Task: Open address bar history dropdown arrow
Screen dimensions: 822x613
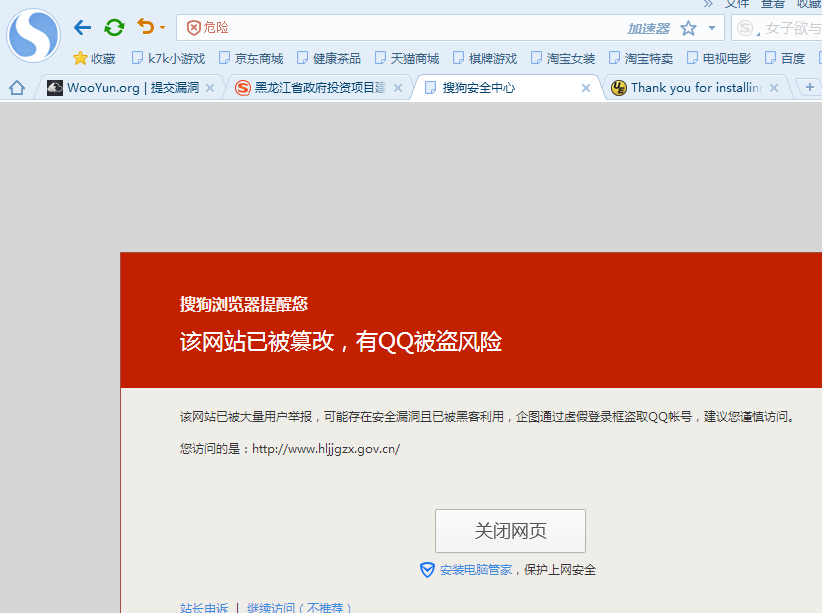Action: pos(712,28)
